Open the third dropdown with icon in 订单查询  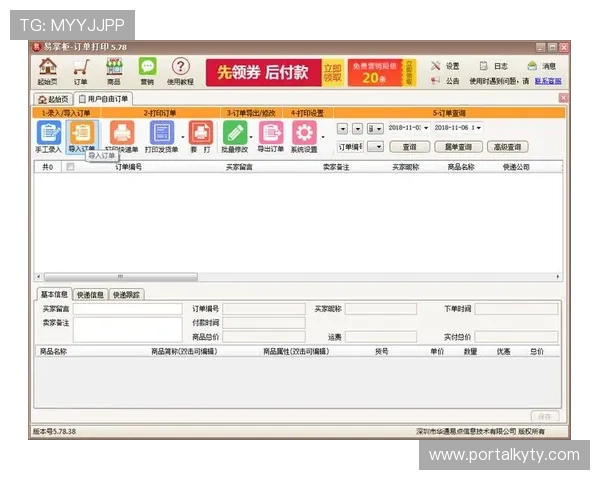point(375,129)
